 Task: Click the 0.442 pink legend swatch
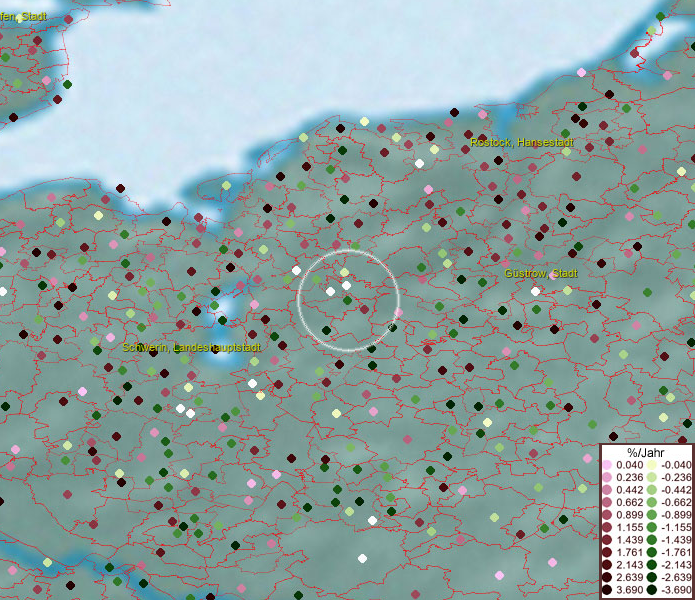tap(607, 490)
